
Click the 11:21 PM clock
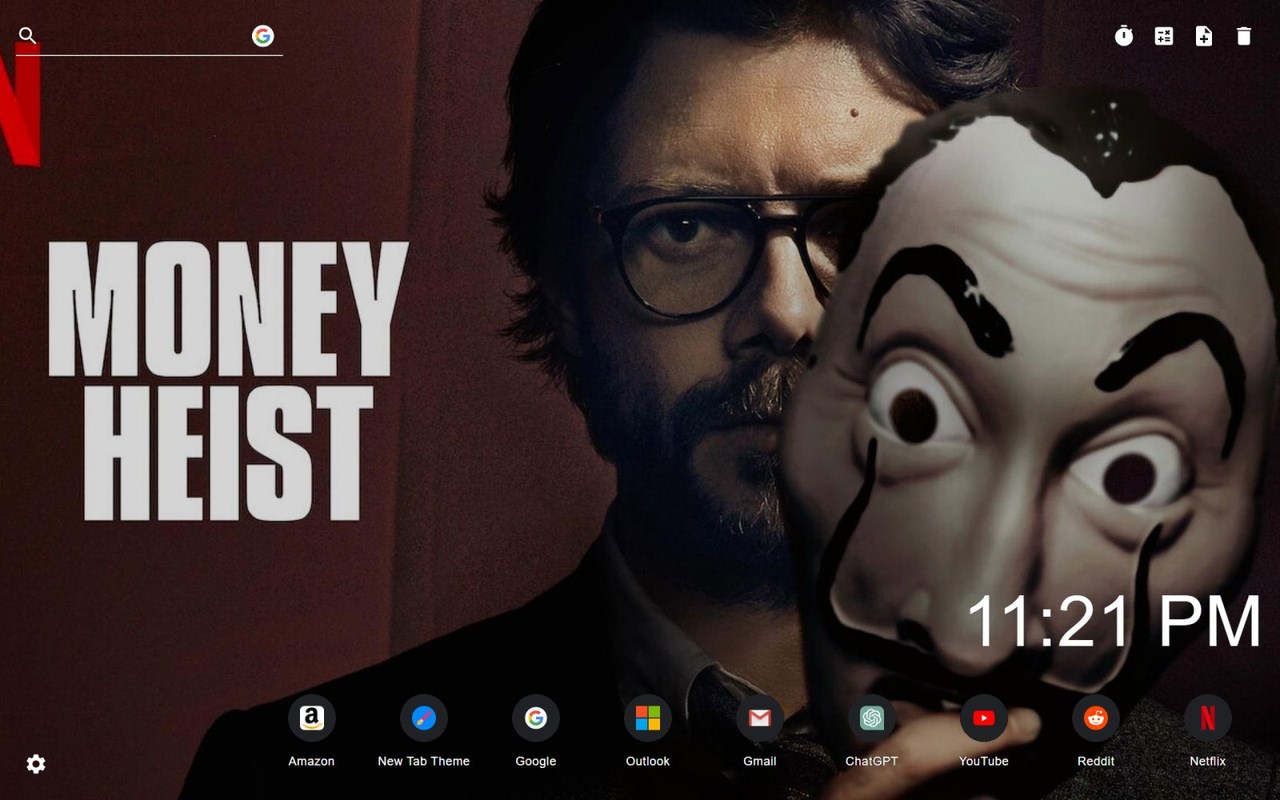point(1114,622)
